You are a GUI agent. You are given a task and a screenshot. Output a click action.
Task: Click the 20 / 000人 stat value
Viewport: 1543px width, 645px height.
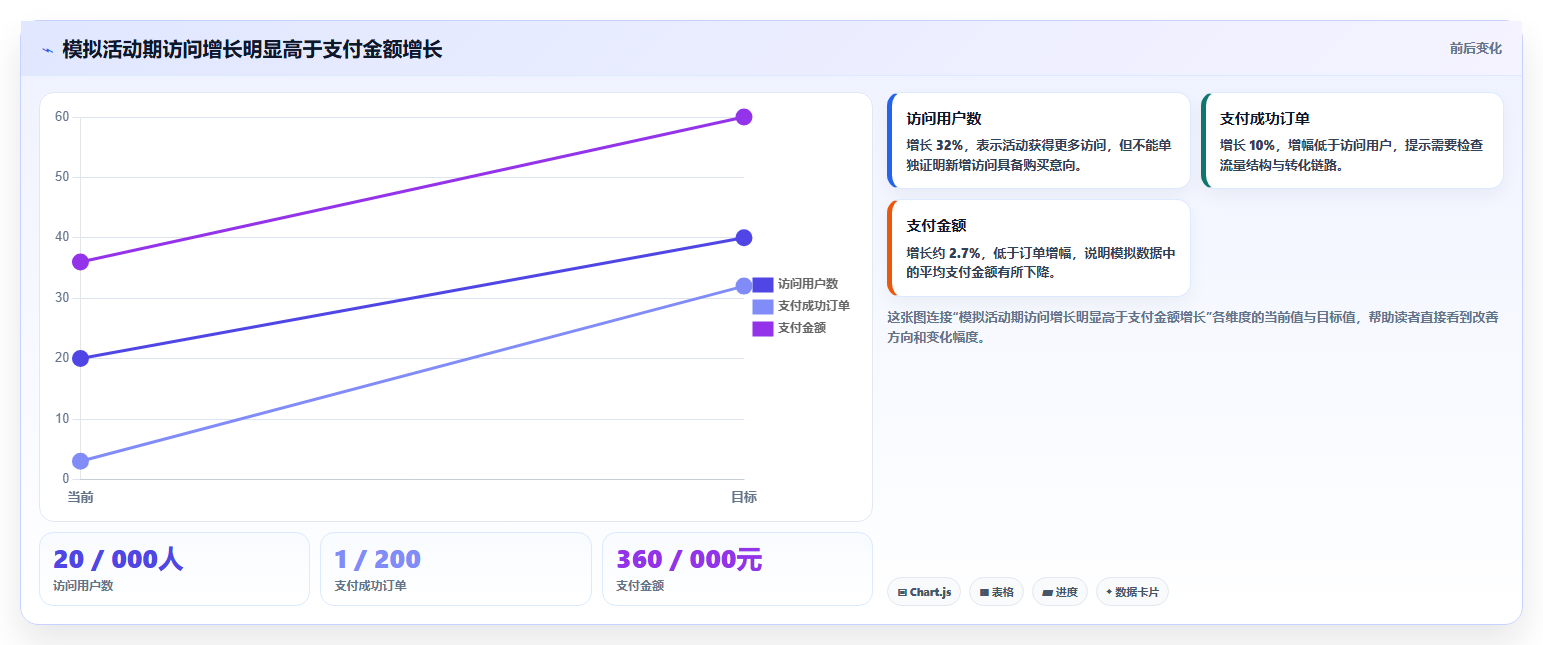click(x=118, y=559)
